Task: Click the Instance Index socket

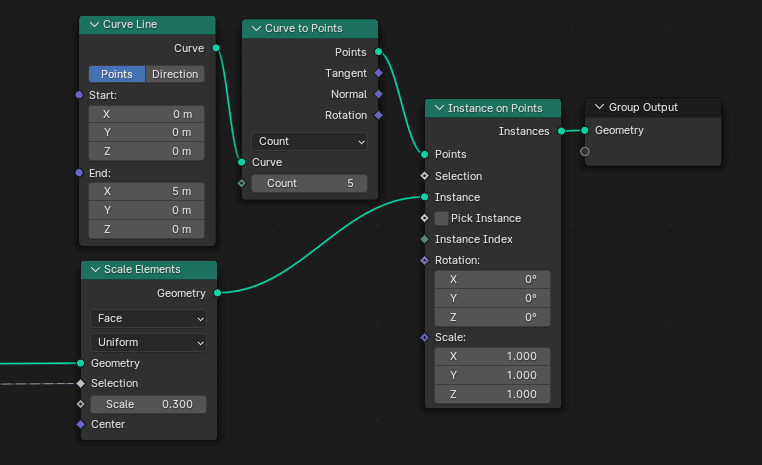Action: pos(425,239)
